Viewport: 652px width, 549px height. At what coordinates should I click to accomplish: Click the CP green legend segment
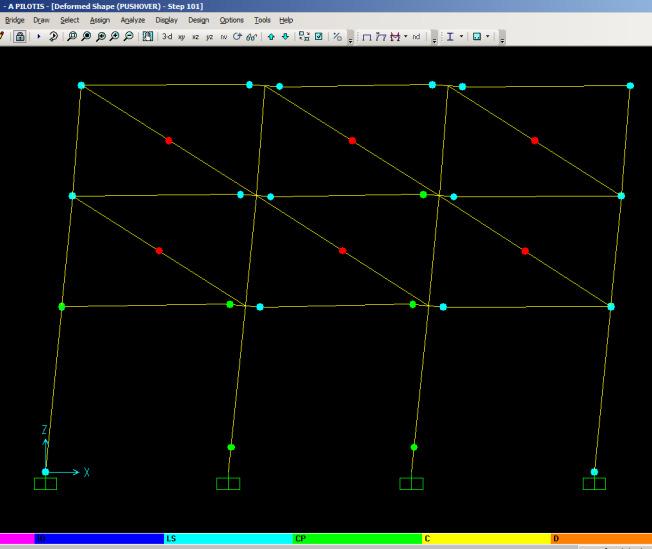(357, 539)
